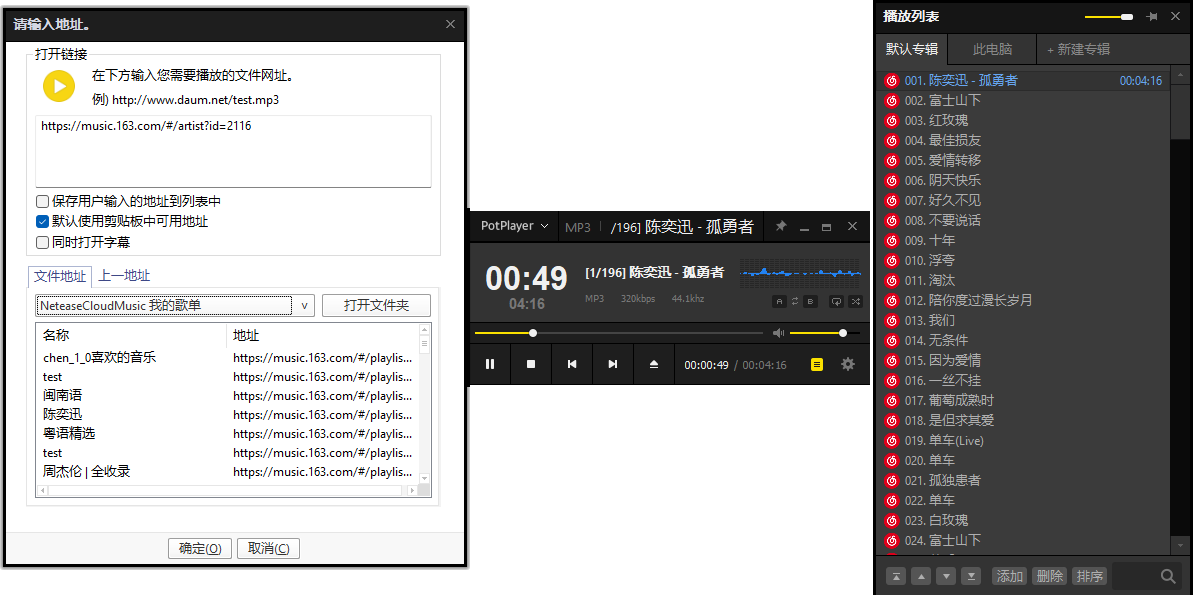Click NetEase icon beside 白玫瑰

point(892,520)
